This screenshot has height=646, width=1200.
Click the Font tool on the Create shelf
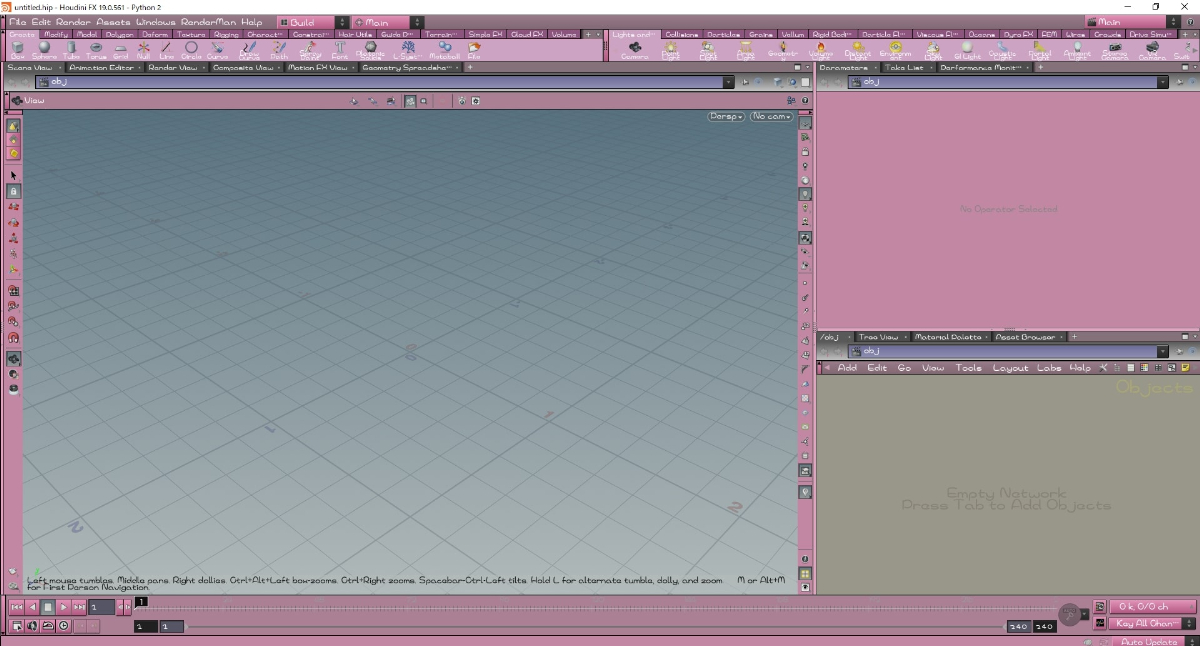[340, 46]
